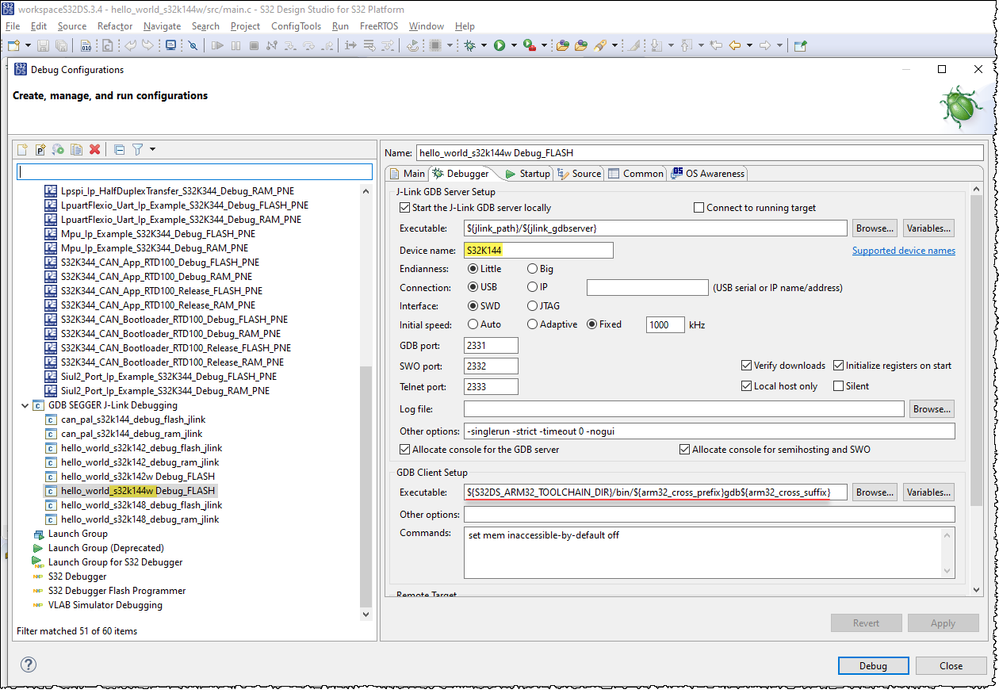Collapse all configurations in the tree
Viewport: 999px width, 690px height.
(x=119, y=150)
